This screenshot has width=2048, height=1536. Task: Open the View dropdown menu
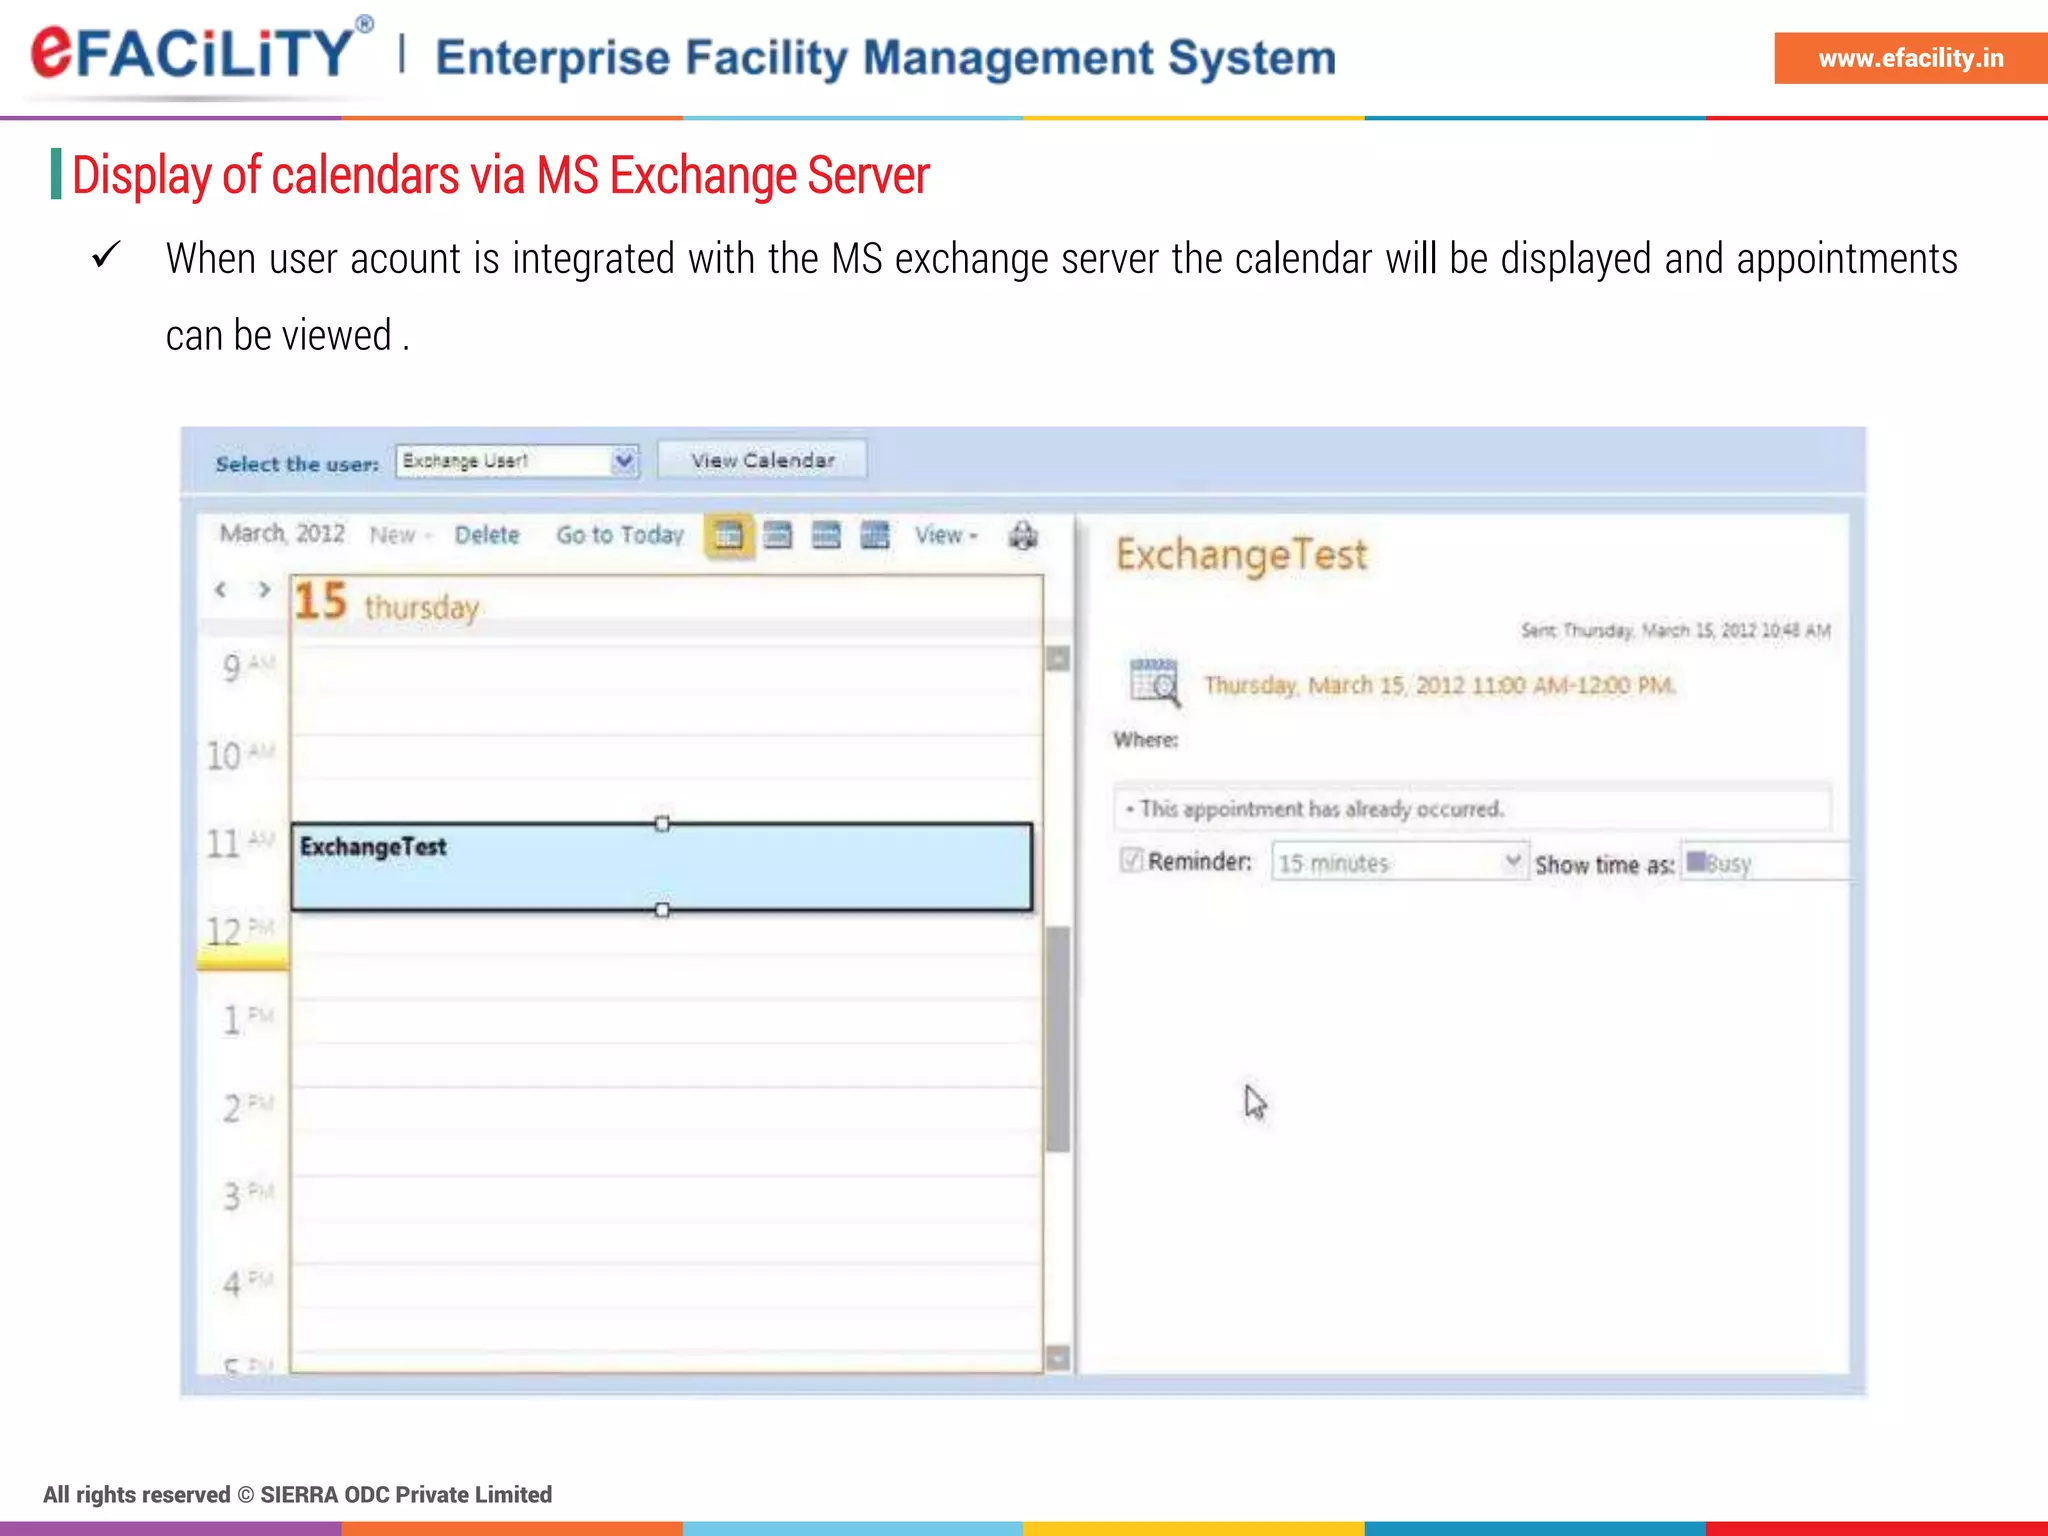945,536
